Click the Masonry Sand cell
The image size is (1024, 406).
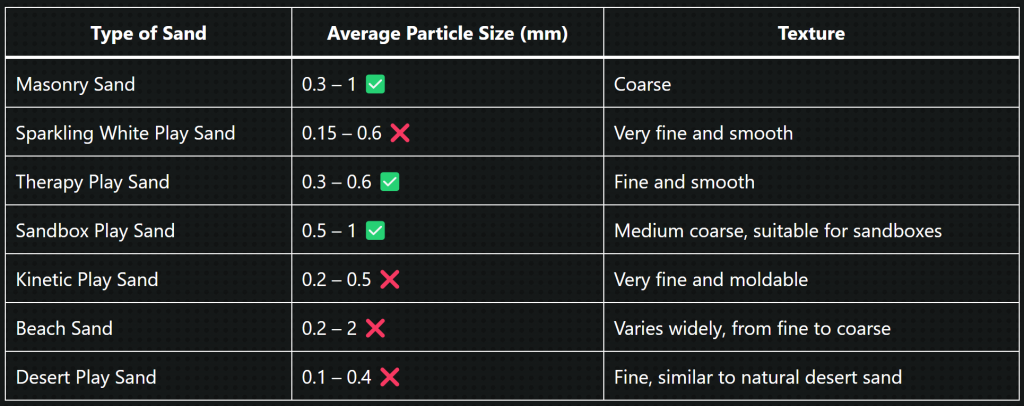click(x=148, y=84)
